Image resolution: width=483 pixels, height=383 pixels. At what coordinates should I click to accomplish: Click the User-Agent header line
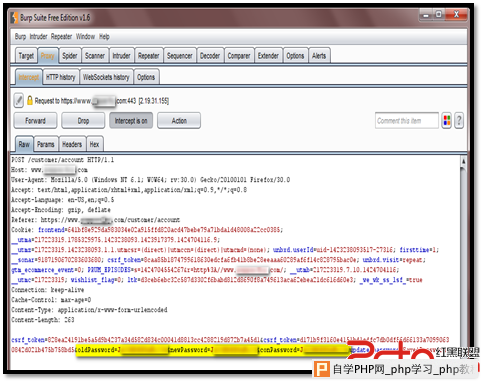pyautogui.click(x=151, y=180)
